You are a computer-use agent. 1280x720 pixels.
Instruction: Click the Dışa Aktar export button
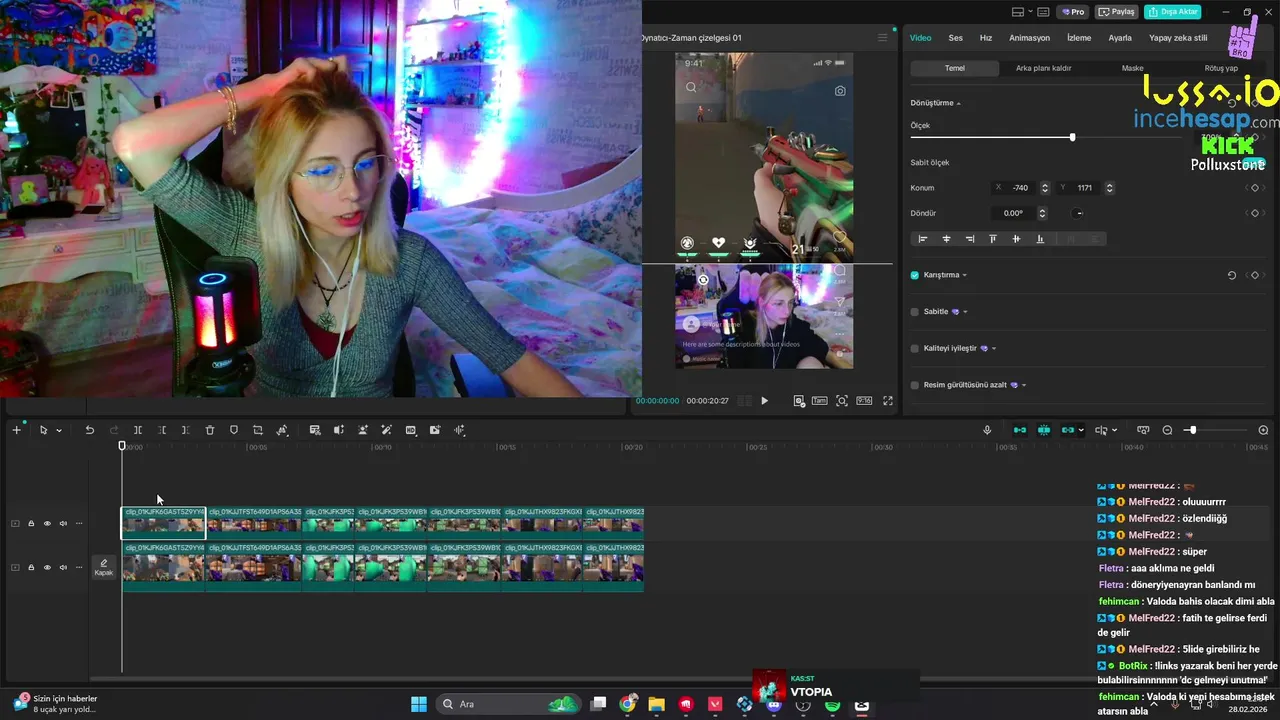[x=1173, y=12]
